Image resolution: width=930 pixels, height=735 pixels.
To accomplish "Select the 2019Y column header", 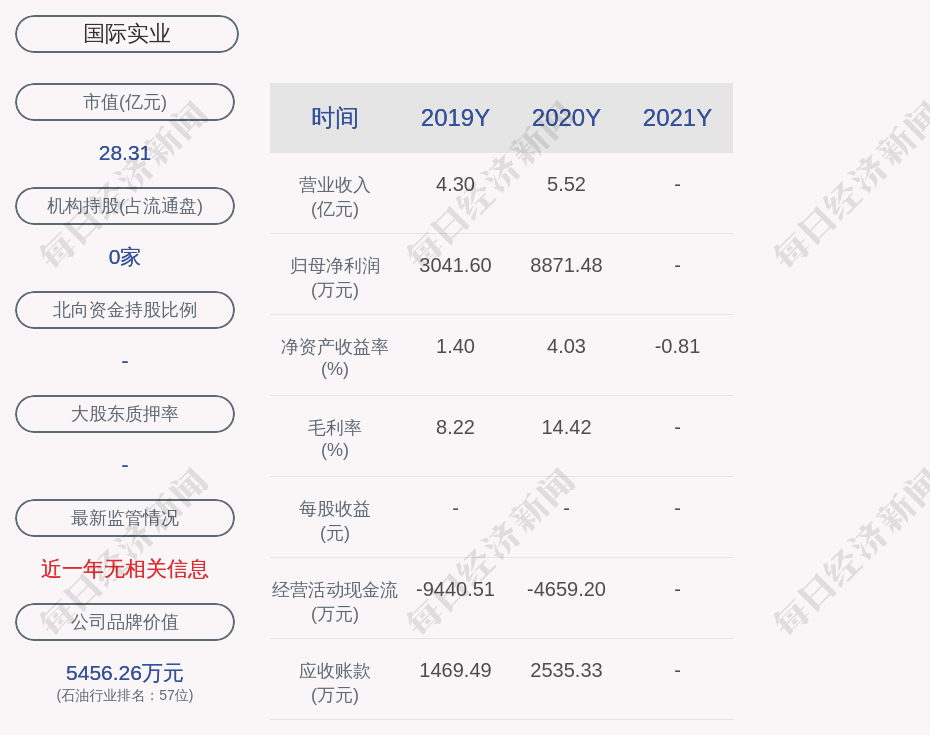I will pyautogui.click(x=456, y=118).
